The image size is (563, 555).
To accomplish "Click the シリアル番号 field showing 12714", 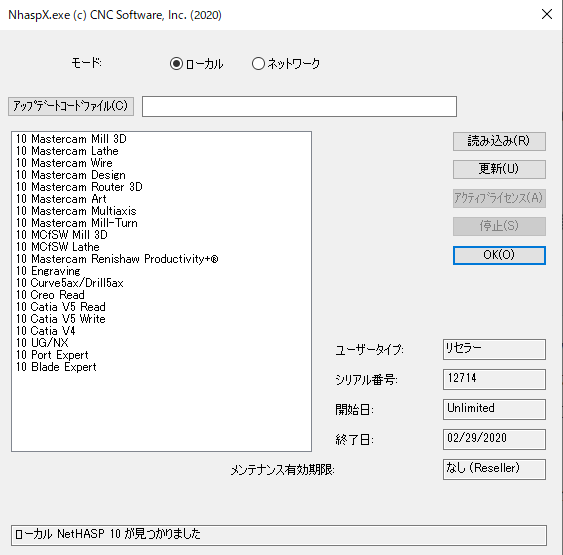I will tap(494, 379).
